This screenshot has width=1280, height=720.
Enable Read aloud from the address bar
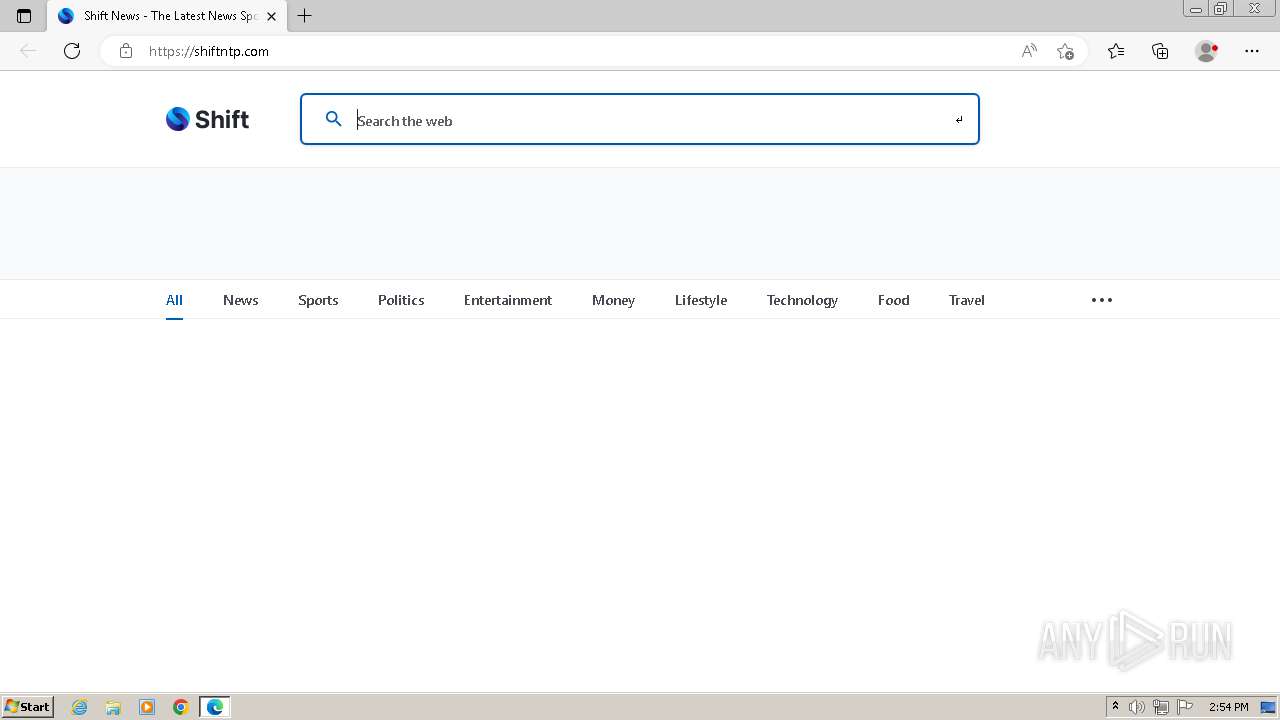pos(1029,51)
